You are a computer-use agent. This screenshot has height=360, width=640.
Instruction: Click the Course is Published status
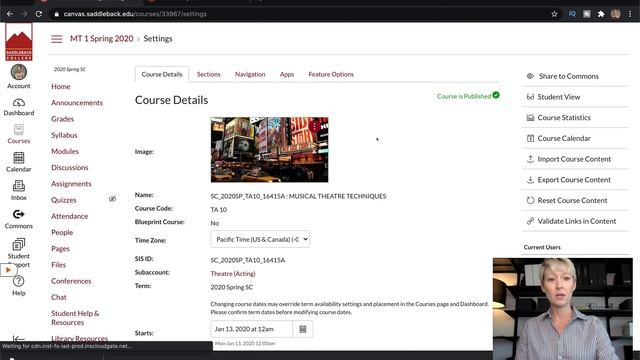pos(468,96)
